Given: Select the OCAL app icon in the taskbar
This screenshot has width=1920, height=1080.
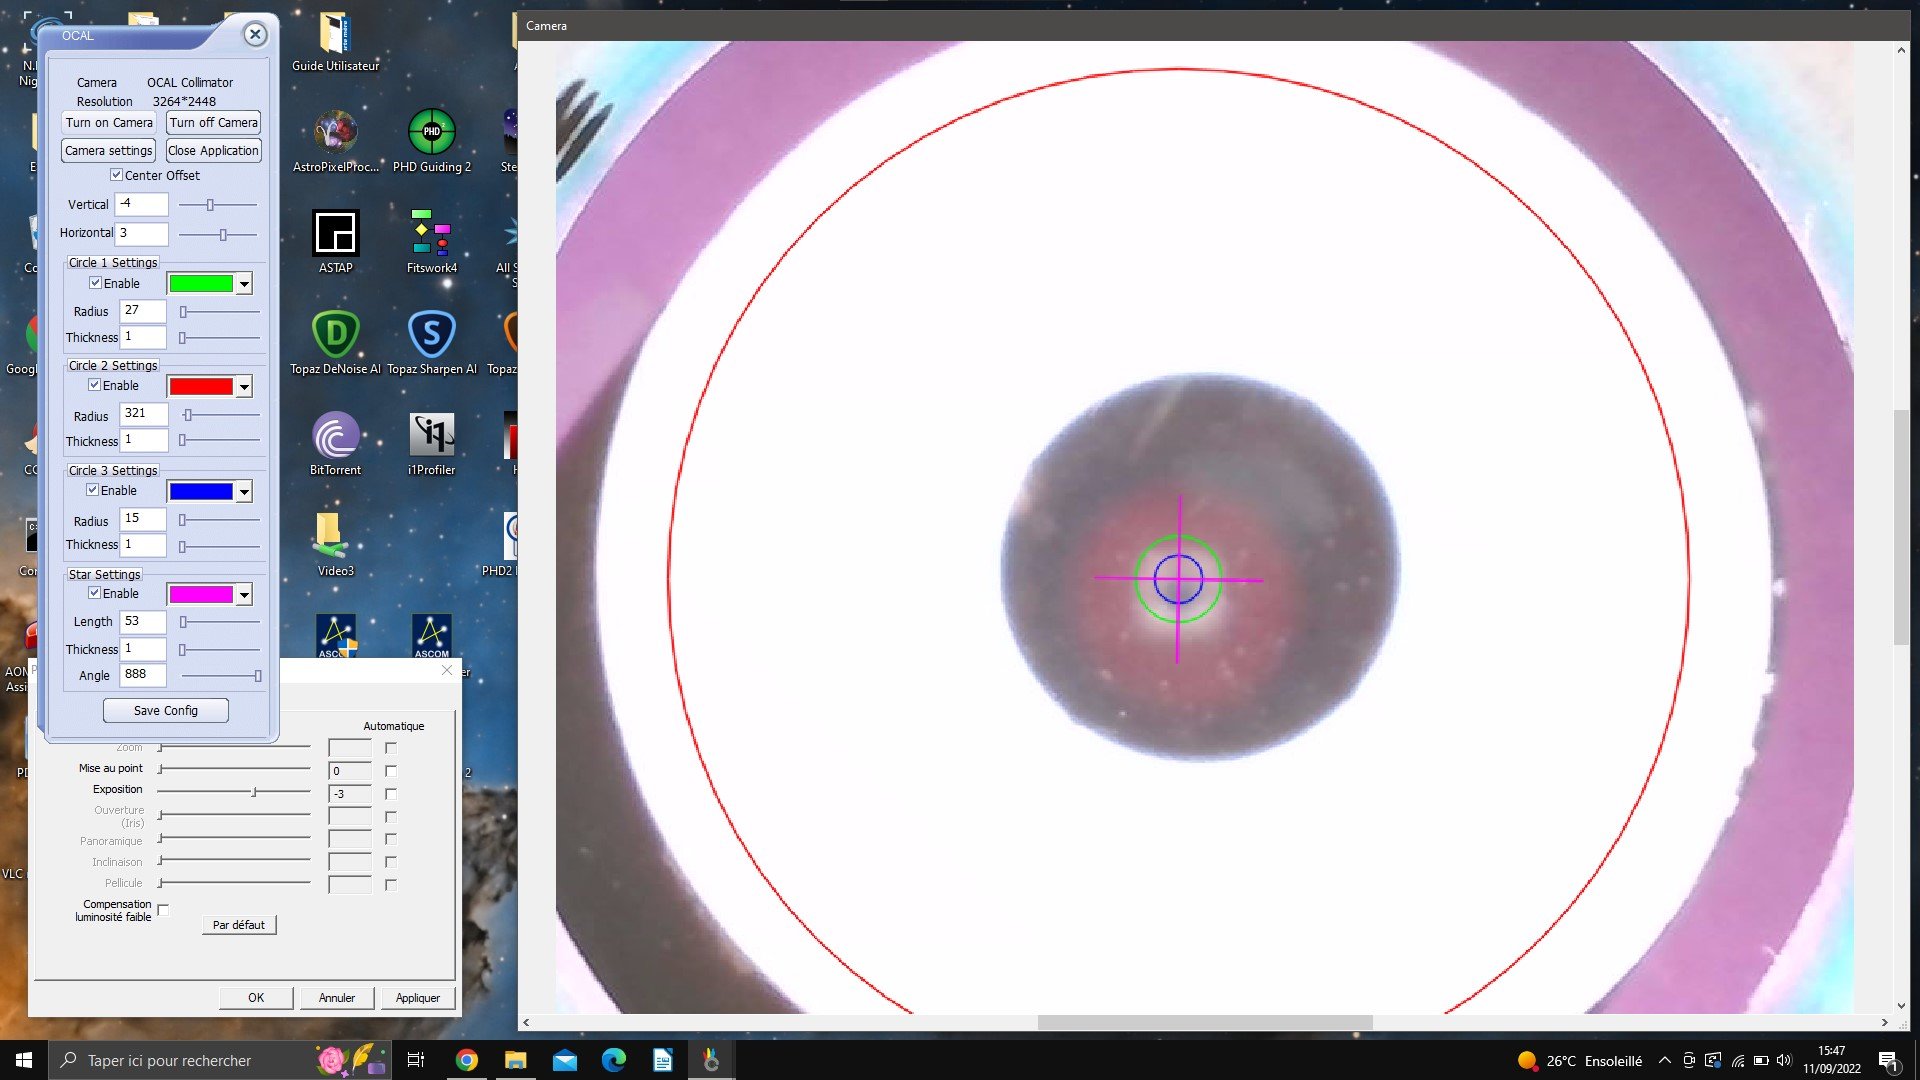Looking at the screenshot, I should (x=711, y=1060).
